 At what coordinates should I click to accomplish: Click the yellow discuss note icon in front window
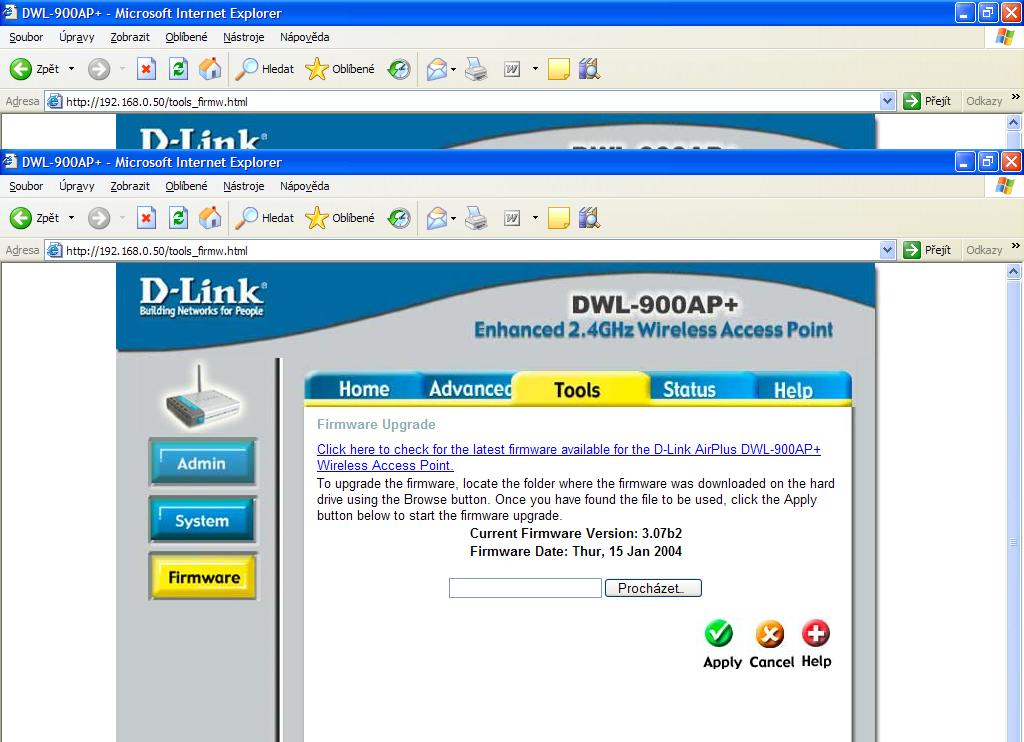[x=558, y=218]
